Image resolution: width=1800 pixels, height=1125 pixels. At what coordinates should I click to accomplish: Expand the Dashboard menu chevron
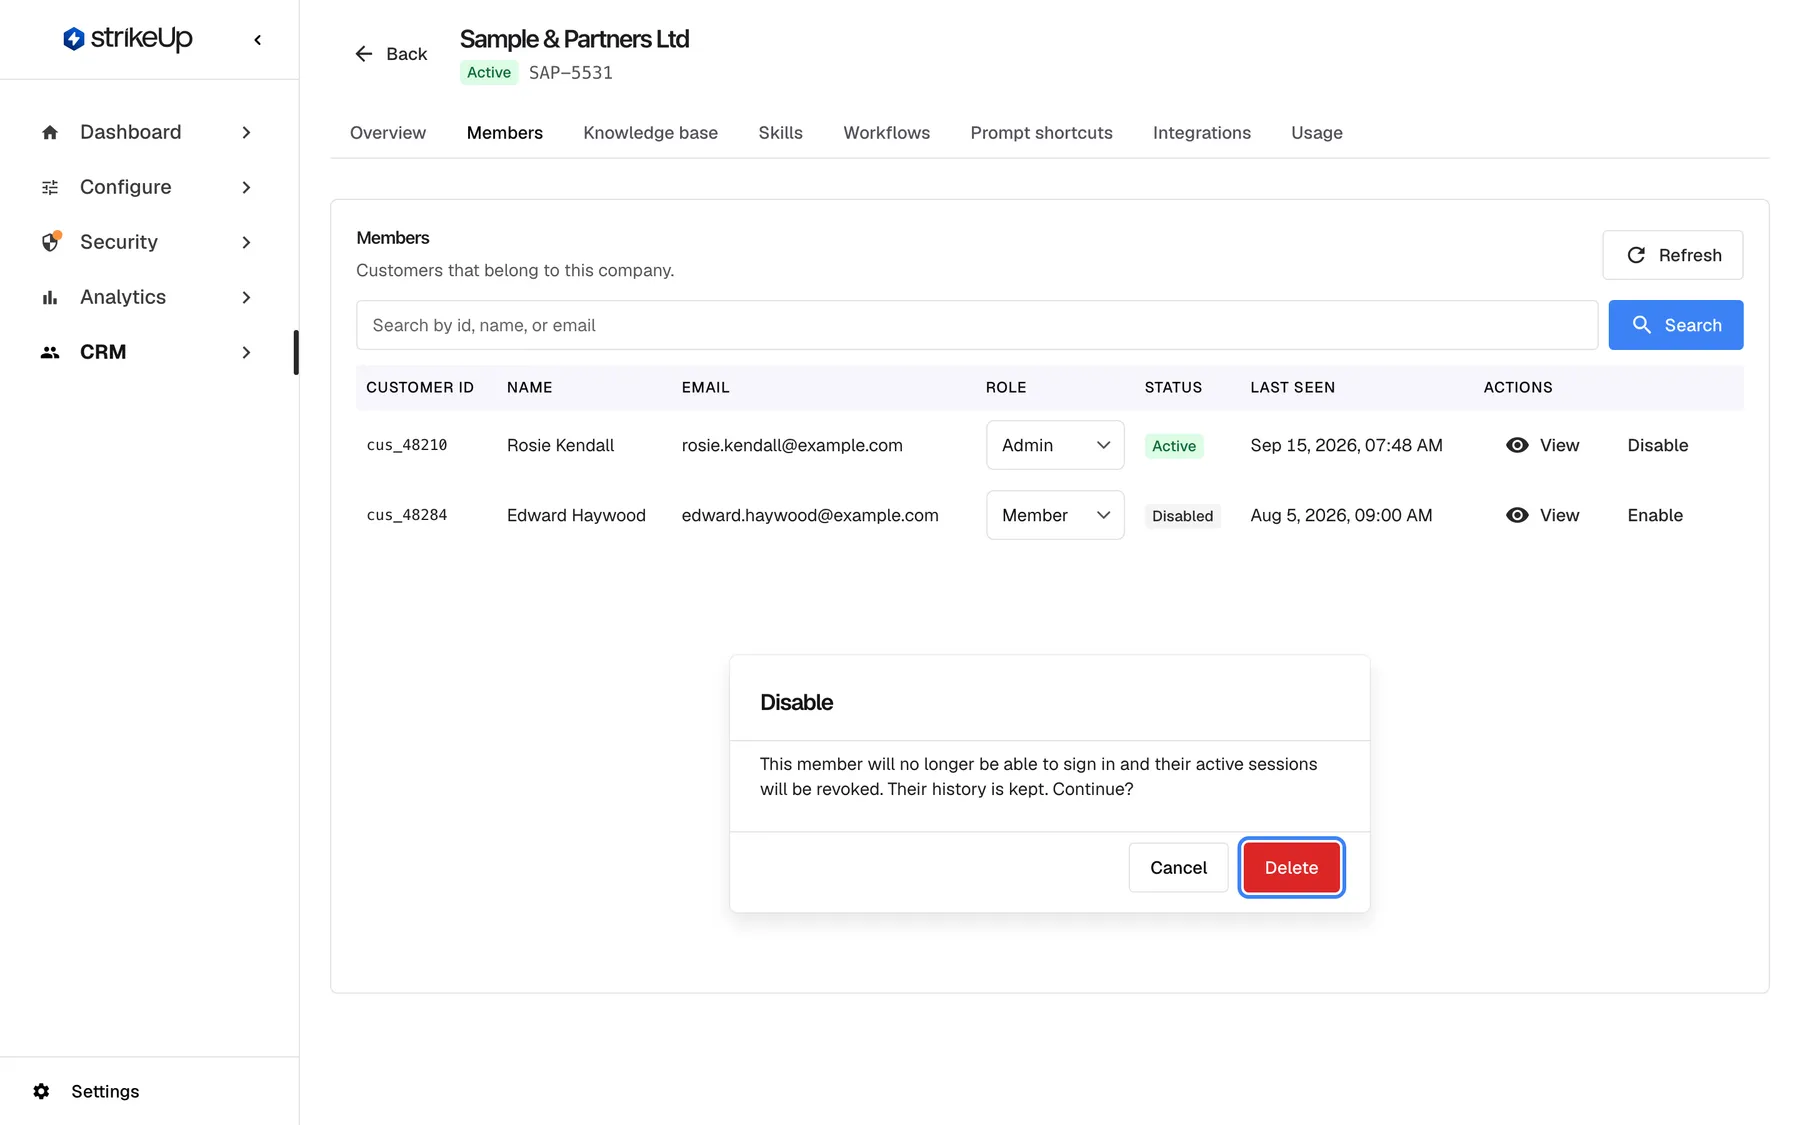tap(246, 133)
